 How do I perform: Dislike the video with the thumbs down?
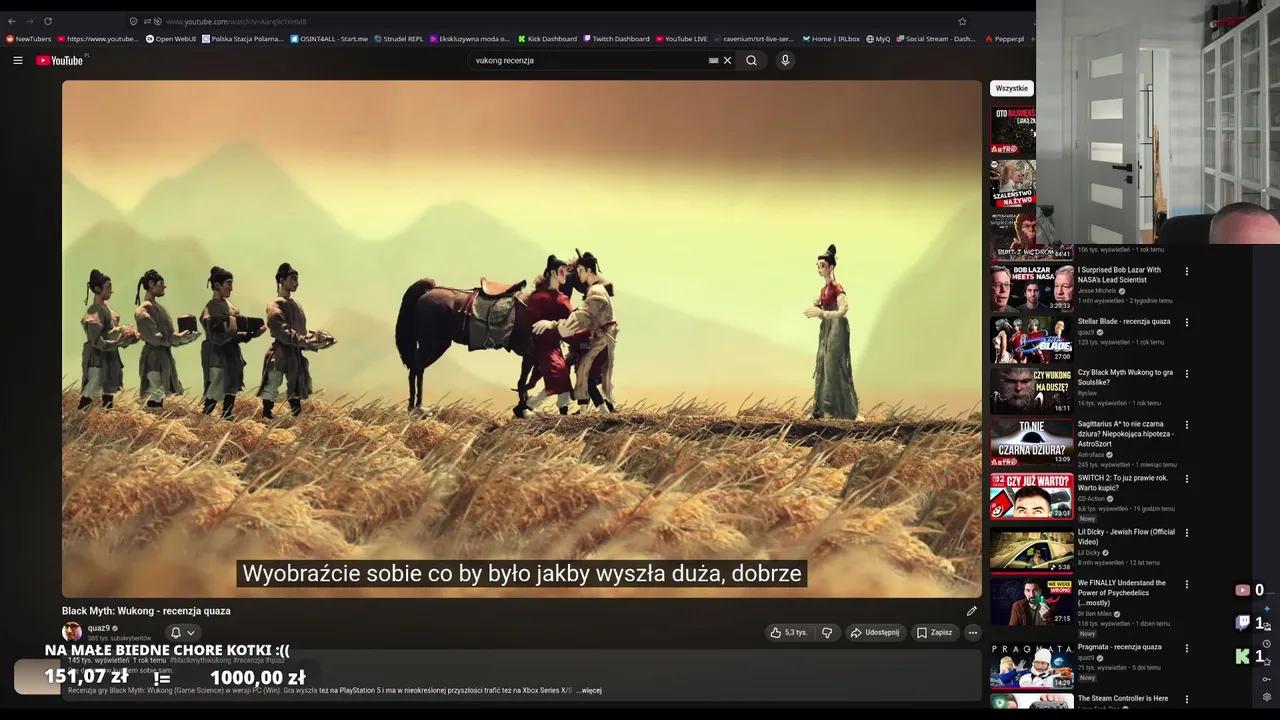pos(827,632)
